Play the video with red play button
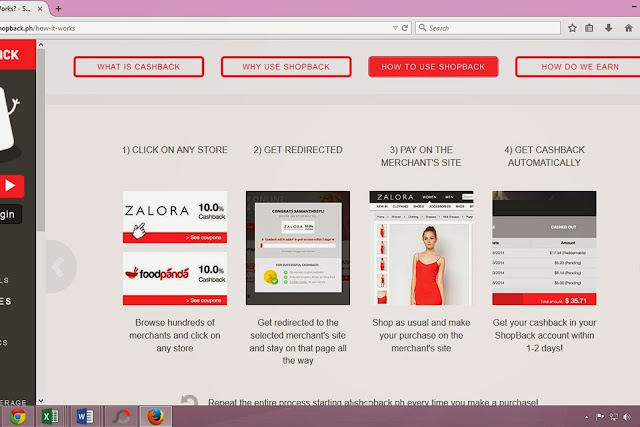Image resolution: width=640 pixels, height=427 pixels. 11,186
